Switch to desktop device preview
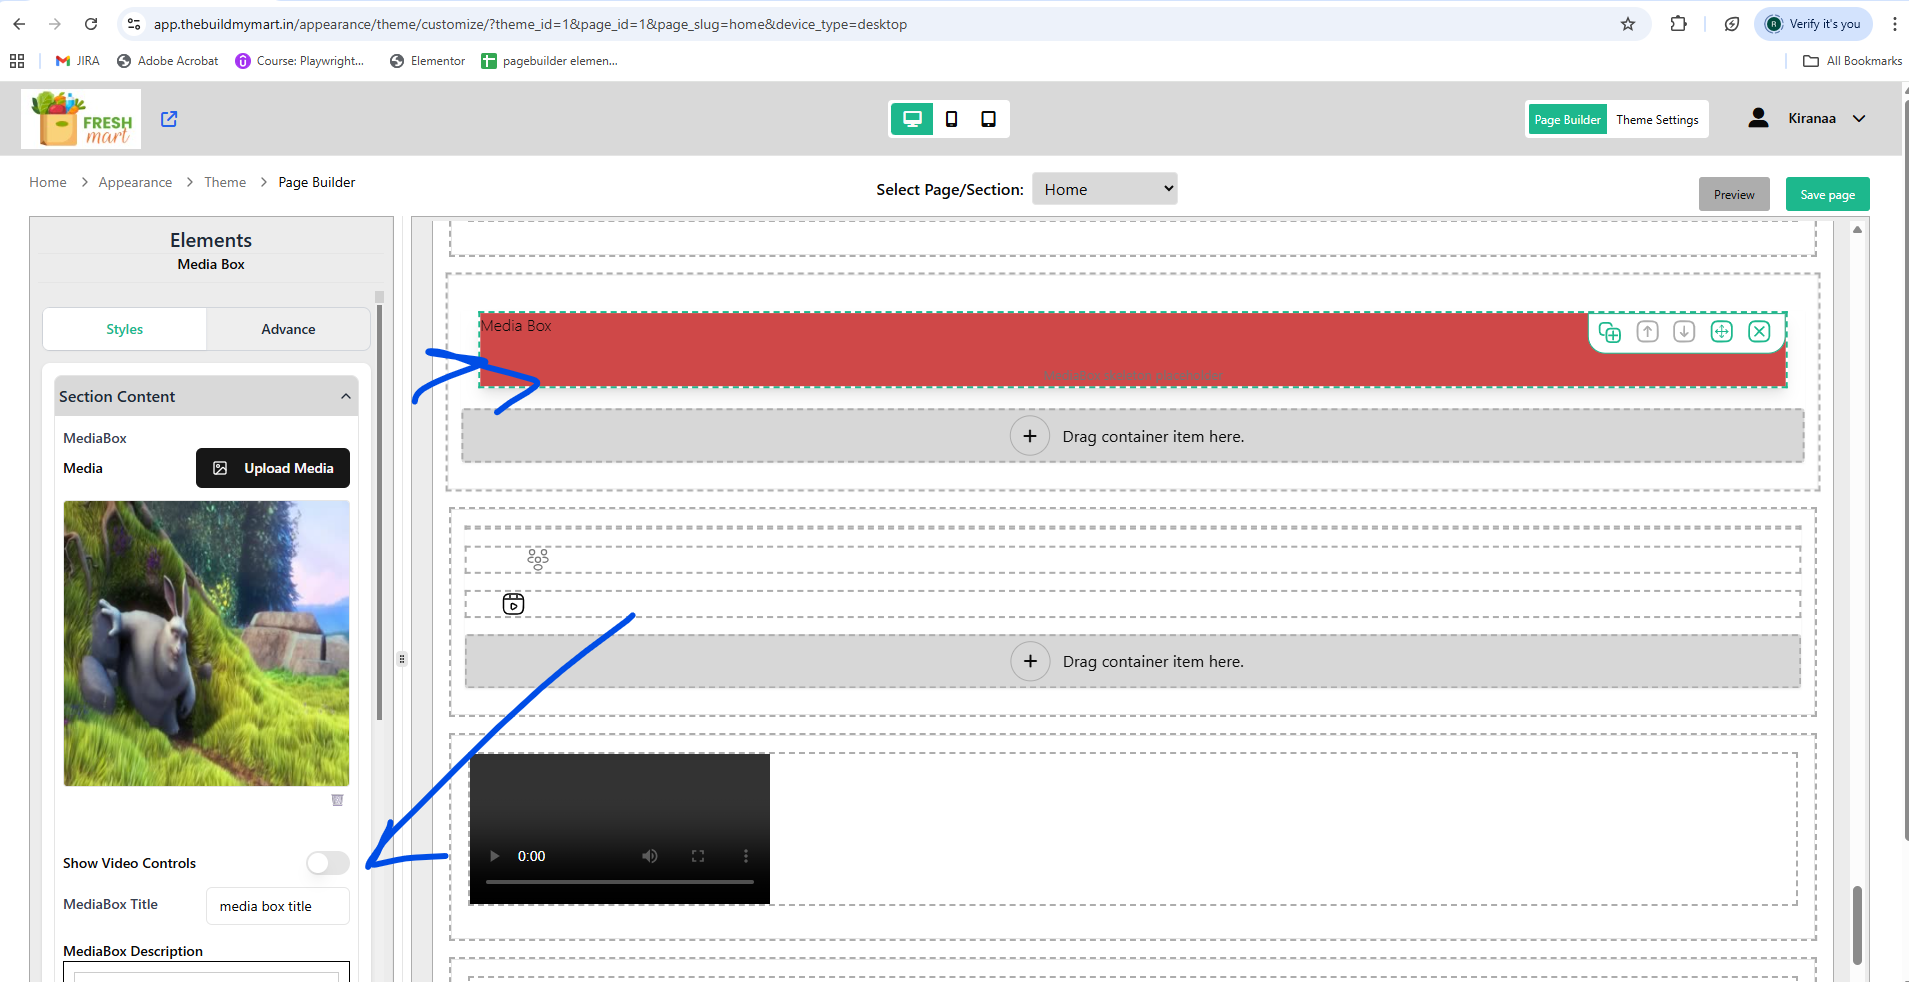Image resolution: width=1909 pixels, height=982 pixels. tap(912, 119)
